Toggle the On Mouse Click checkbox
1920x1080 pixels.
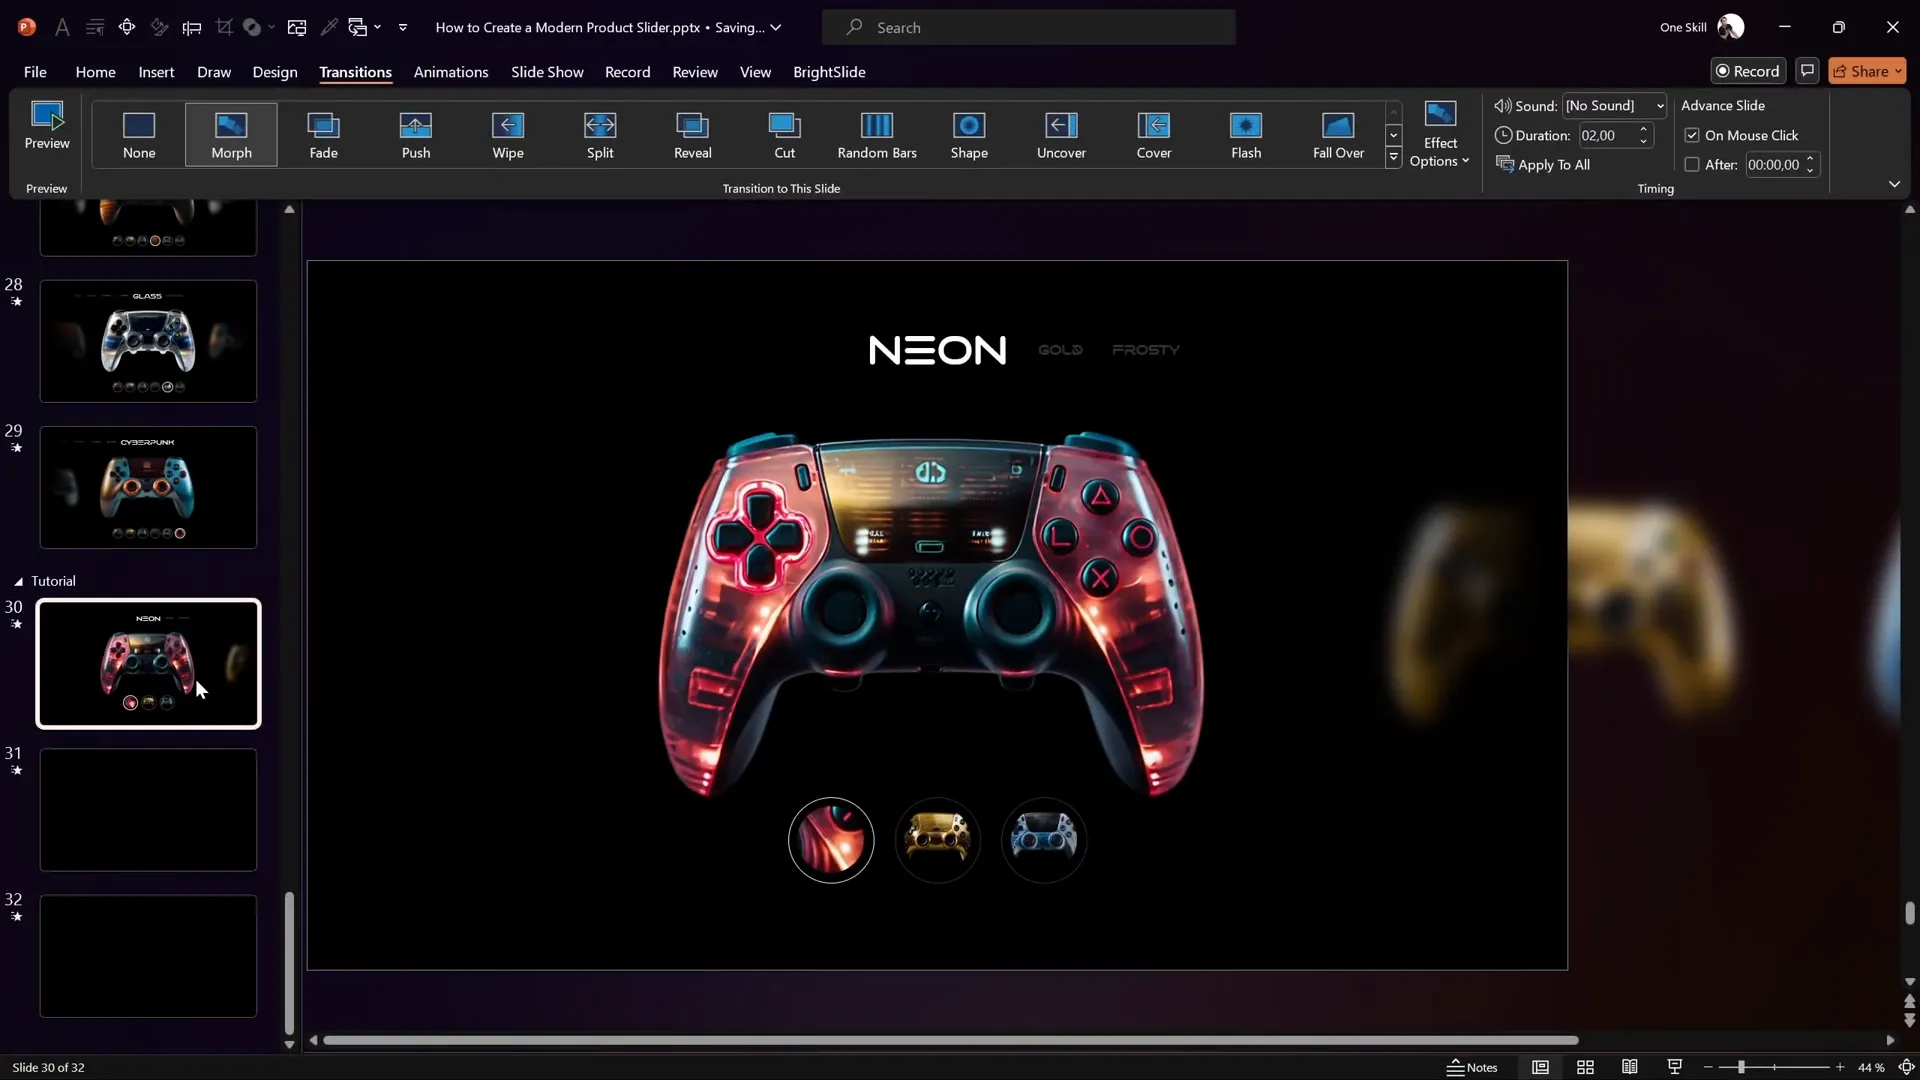click(1692, 135)
